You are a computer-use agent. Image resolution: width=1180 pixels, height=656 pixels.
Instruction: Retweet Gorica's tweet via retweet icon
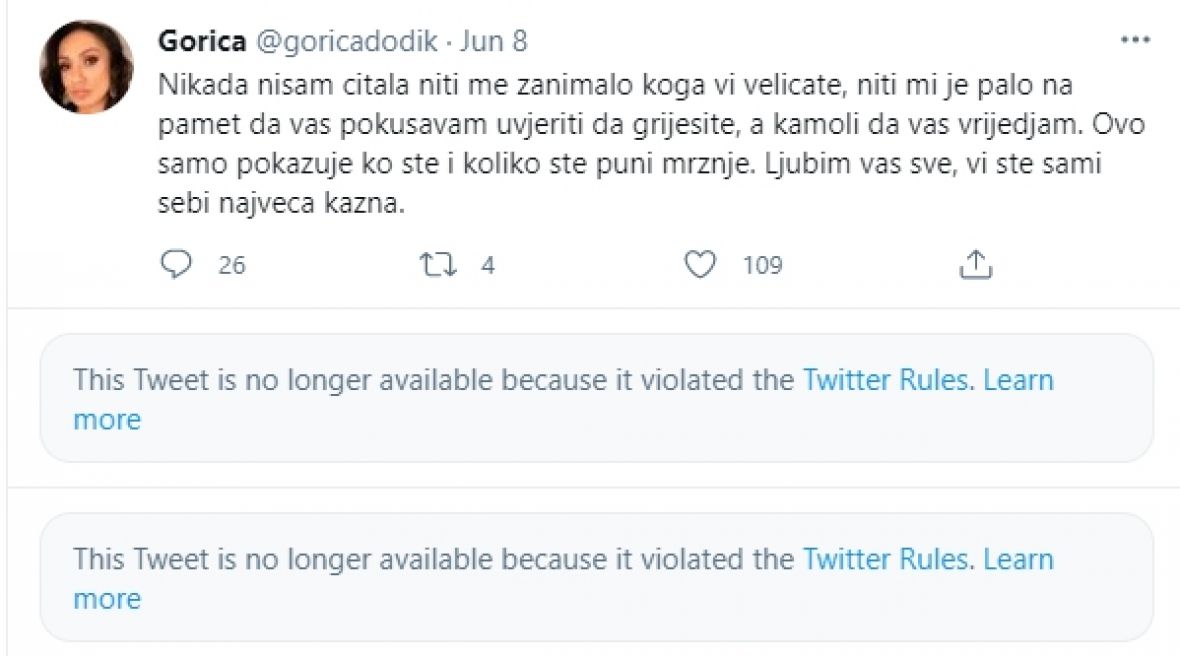pos(437,264)
